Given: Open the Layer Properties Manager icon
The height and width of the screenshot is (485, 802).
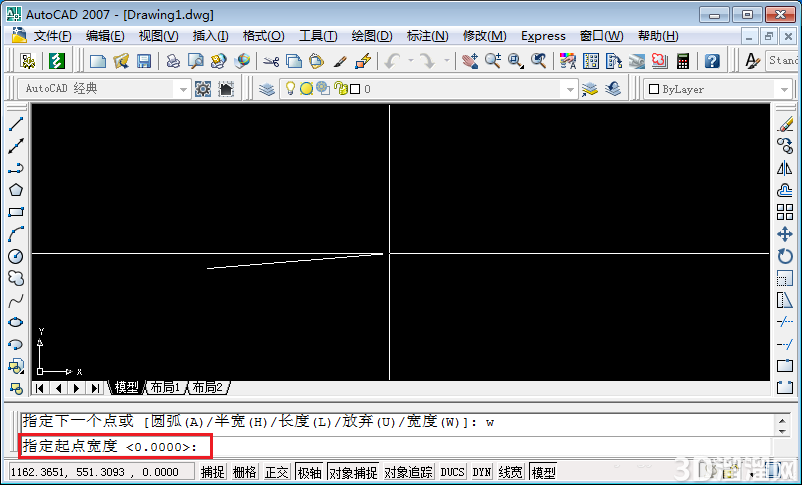Looking at the screenshot, I should tap(266, 89).
